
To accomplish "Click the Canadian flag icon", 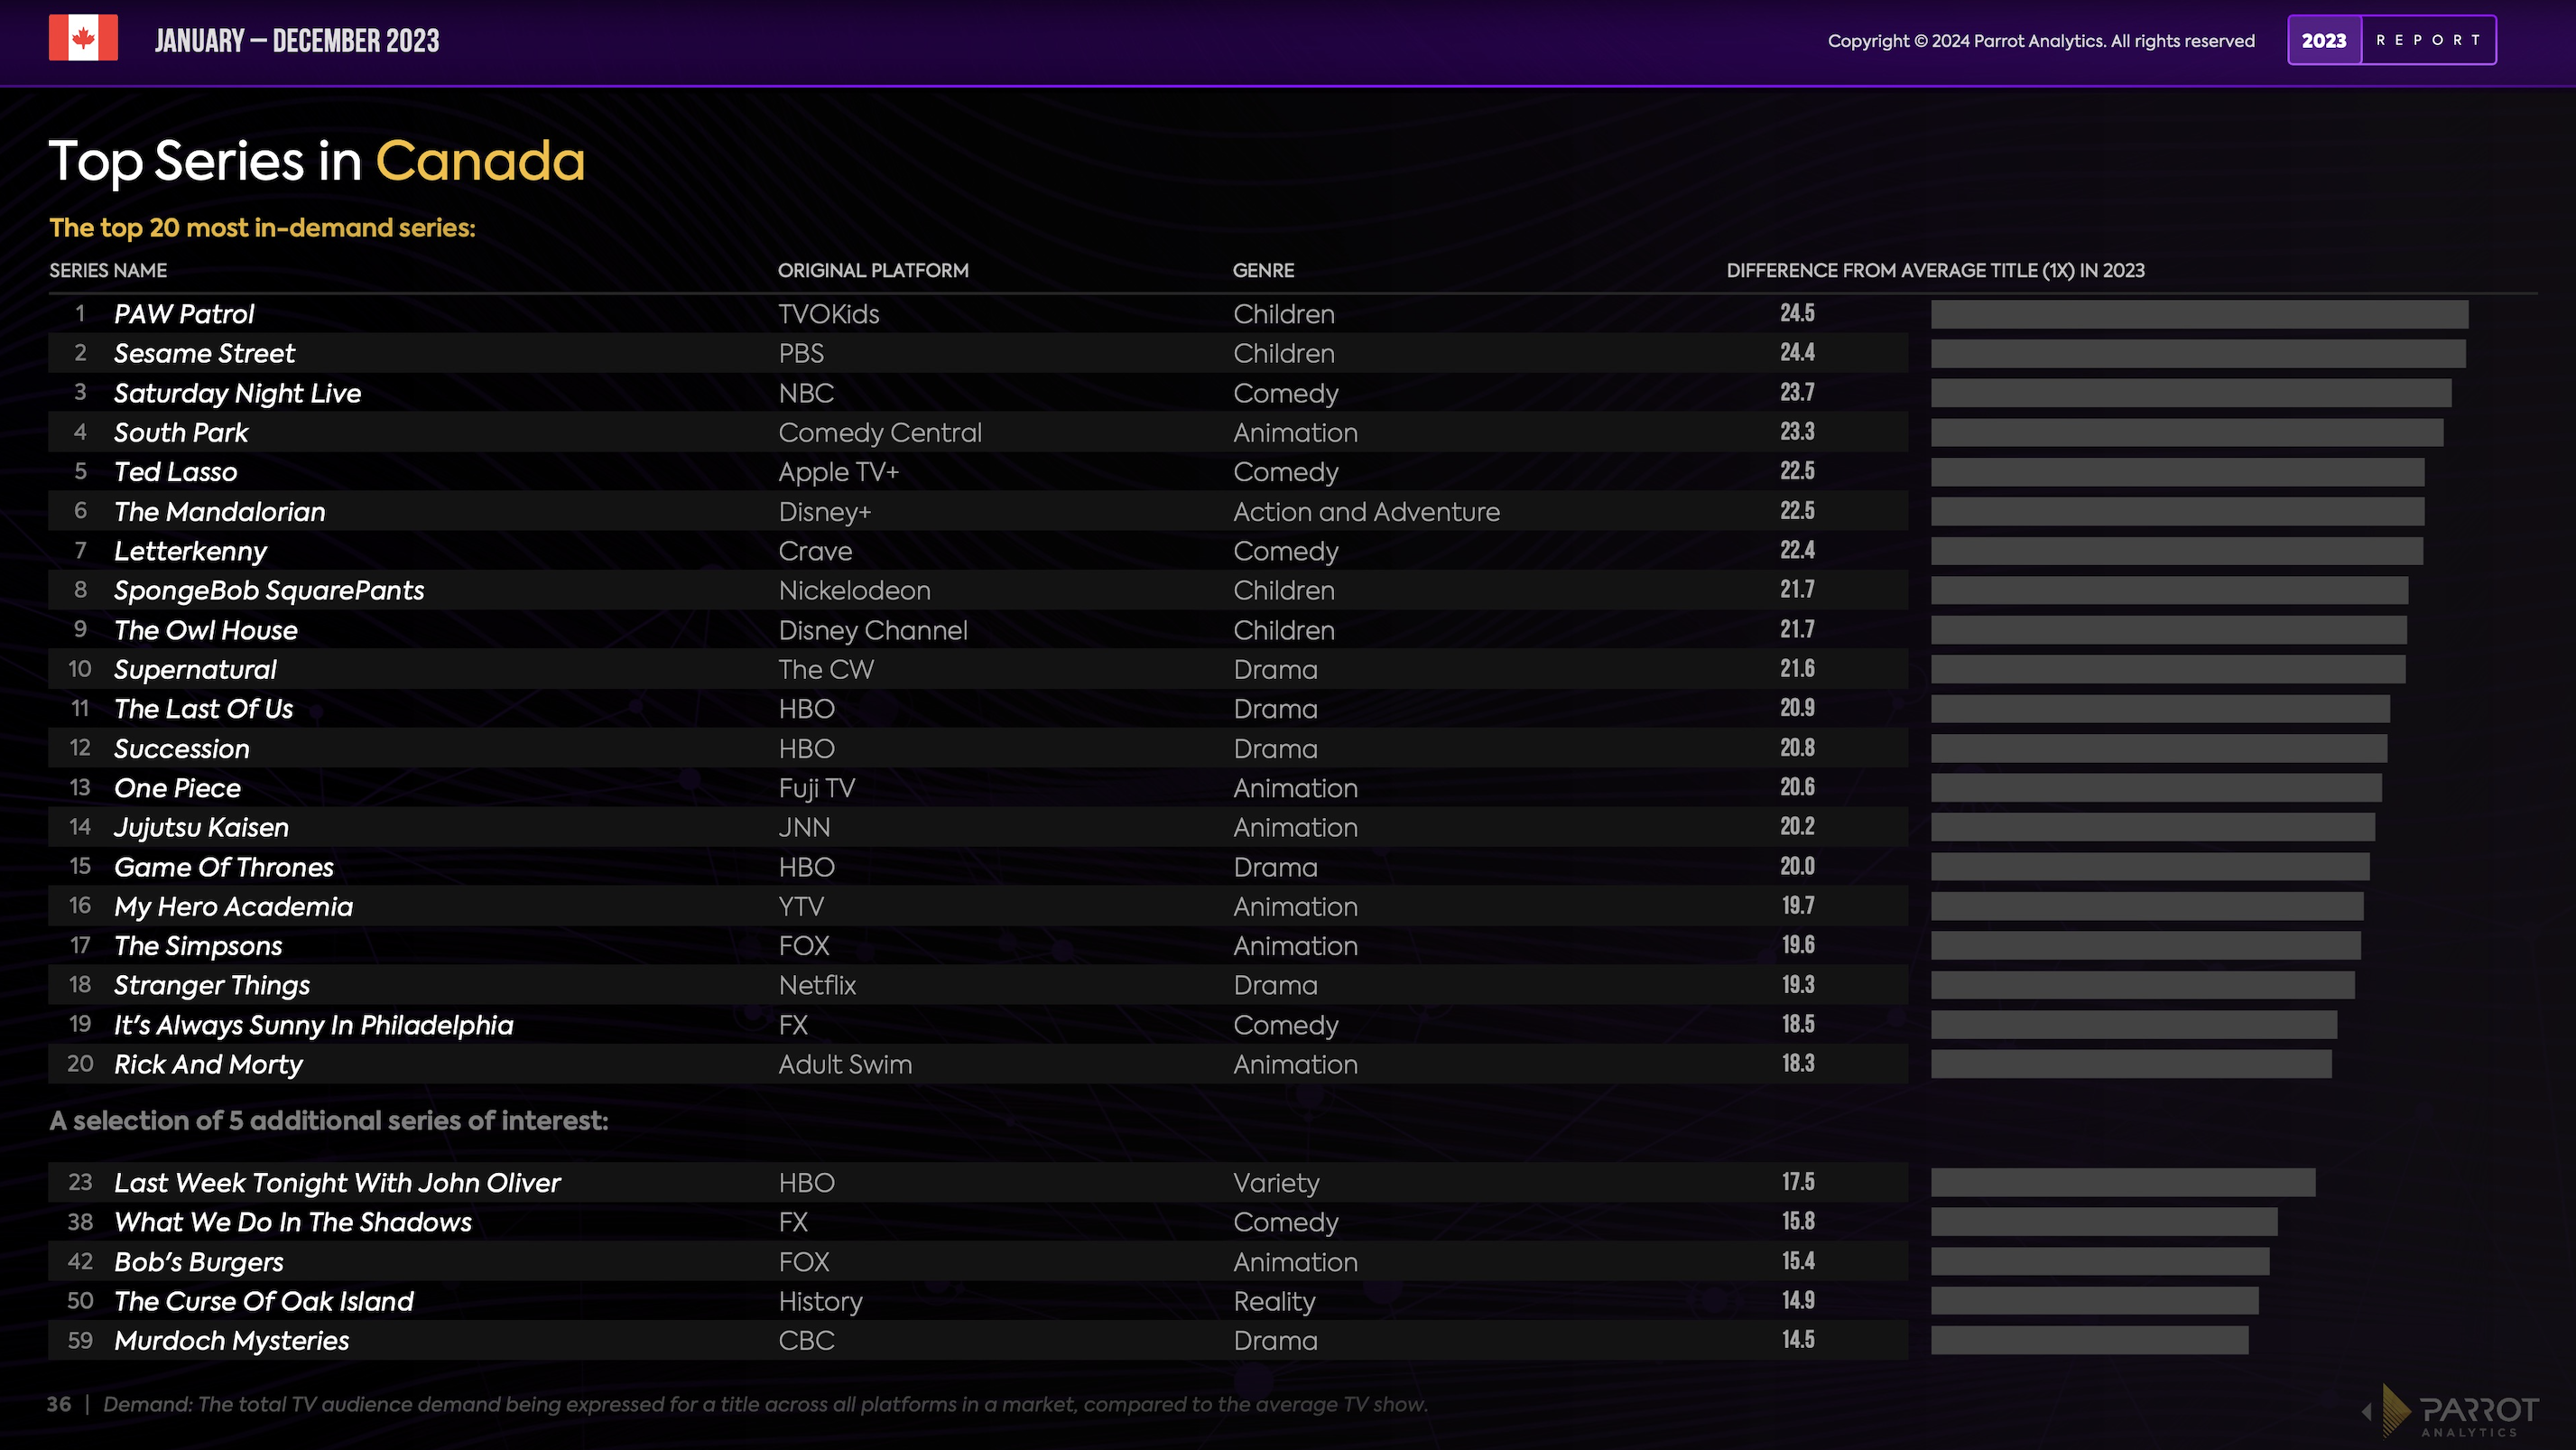I will pos(83,38).
